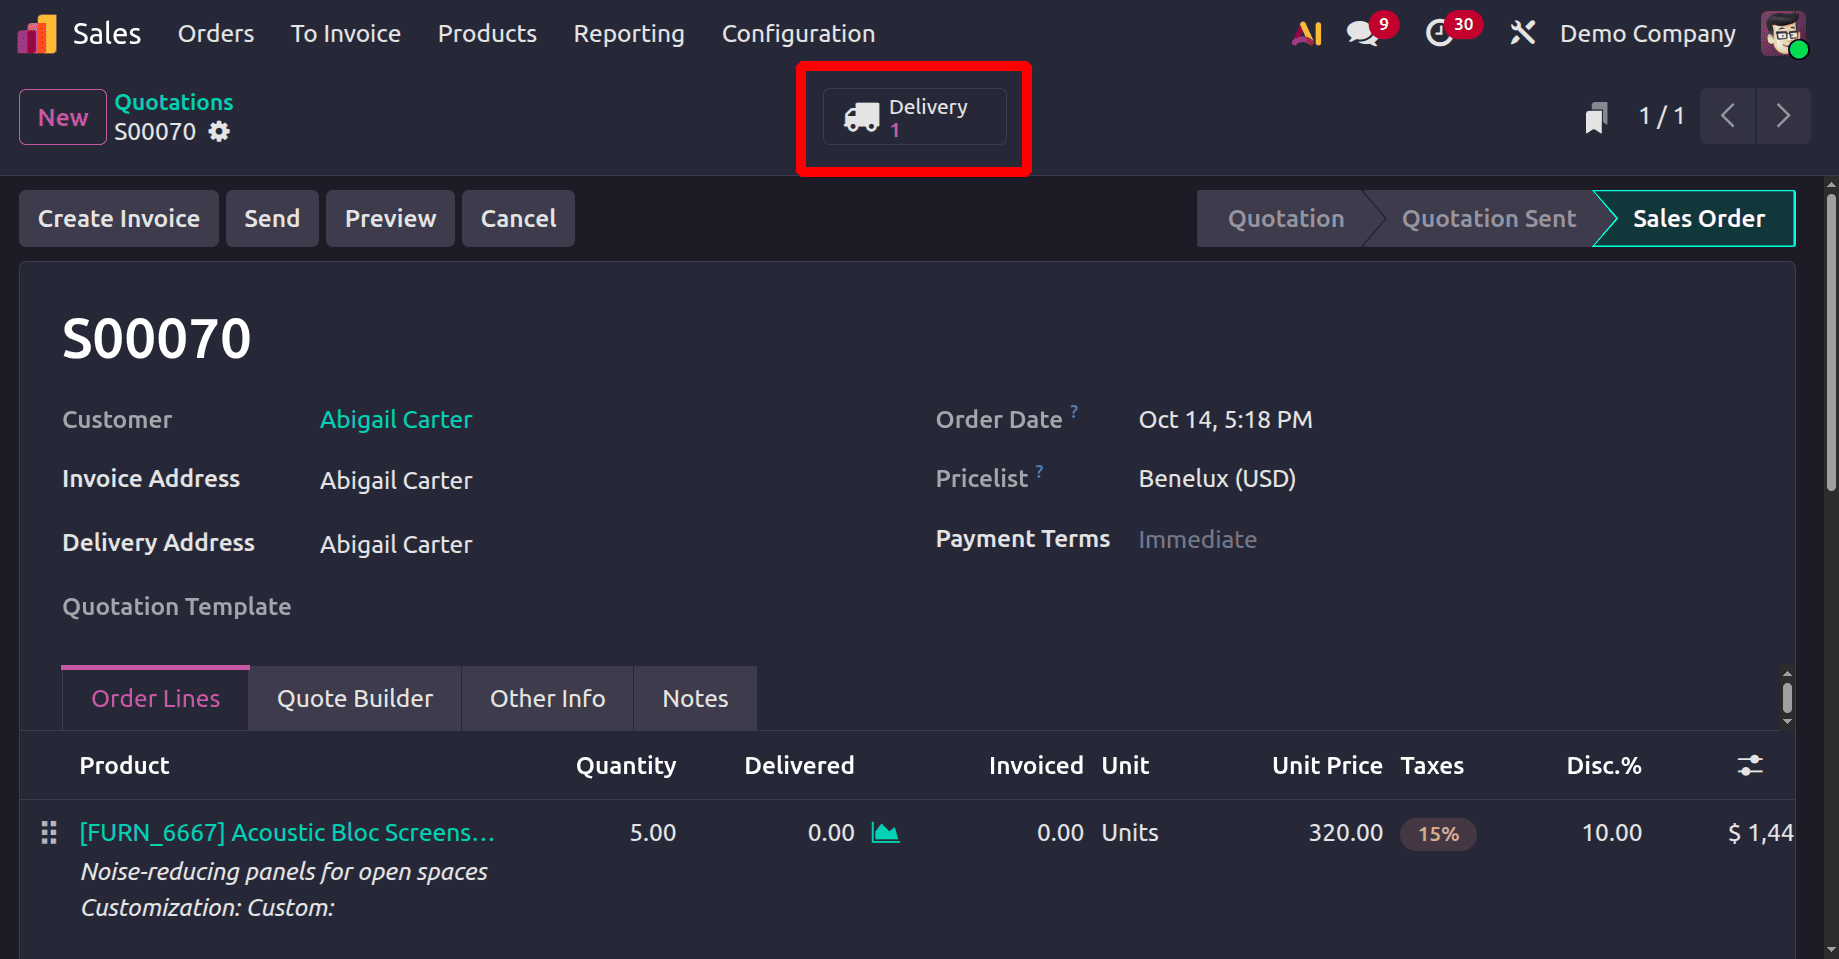This screenshot has height=959, width=1839.
Task: Click the Payment Terms field
Action: click(1197, 540)
